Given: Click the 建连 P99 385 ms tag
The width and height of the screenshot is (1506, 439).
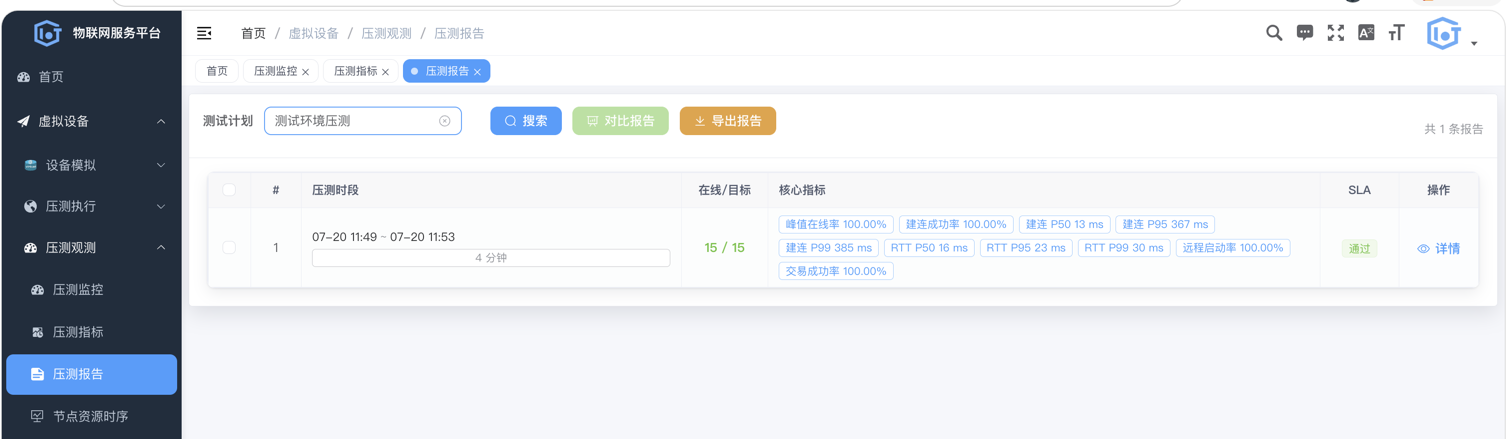Looking at the screenshot, I should tap(828, 248).
